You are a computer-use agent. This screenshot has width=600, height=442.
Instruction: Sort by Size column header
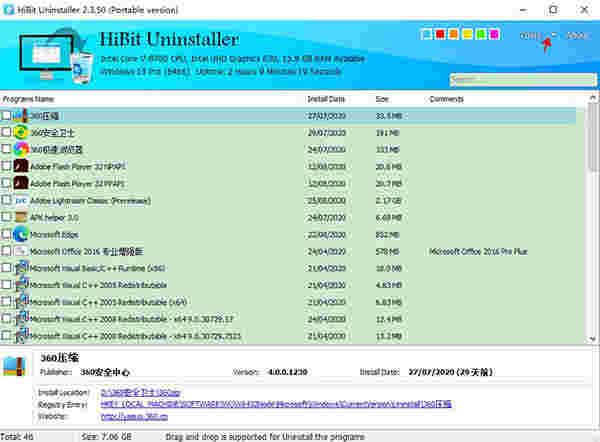pyautogui.click(x=382, y=99)
